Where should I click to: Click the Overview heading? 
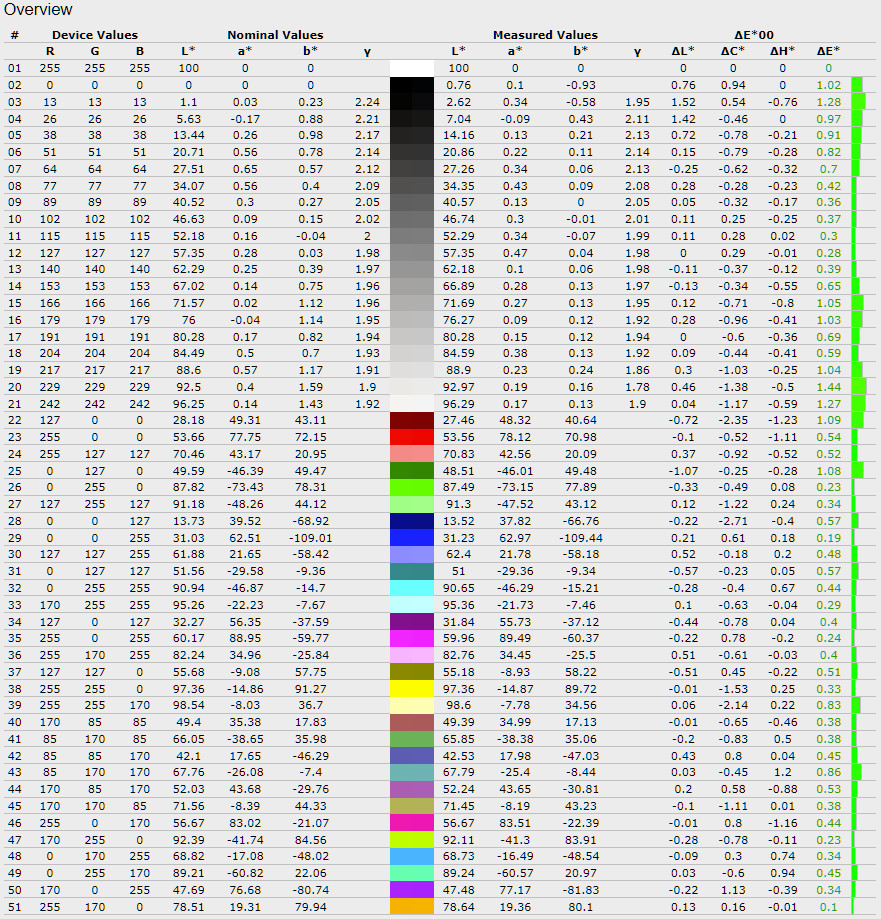coord(38,10)
